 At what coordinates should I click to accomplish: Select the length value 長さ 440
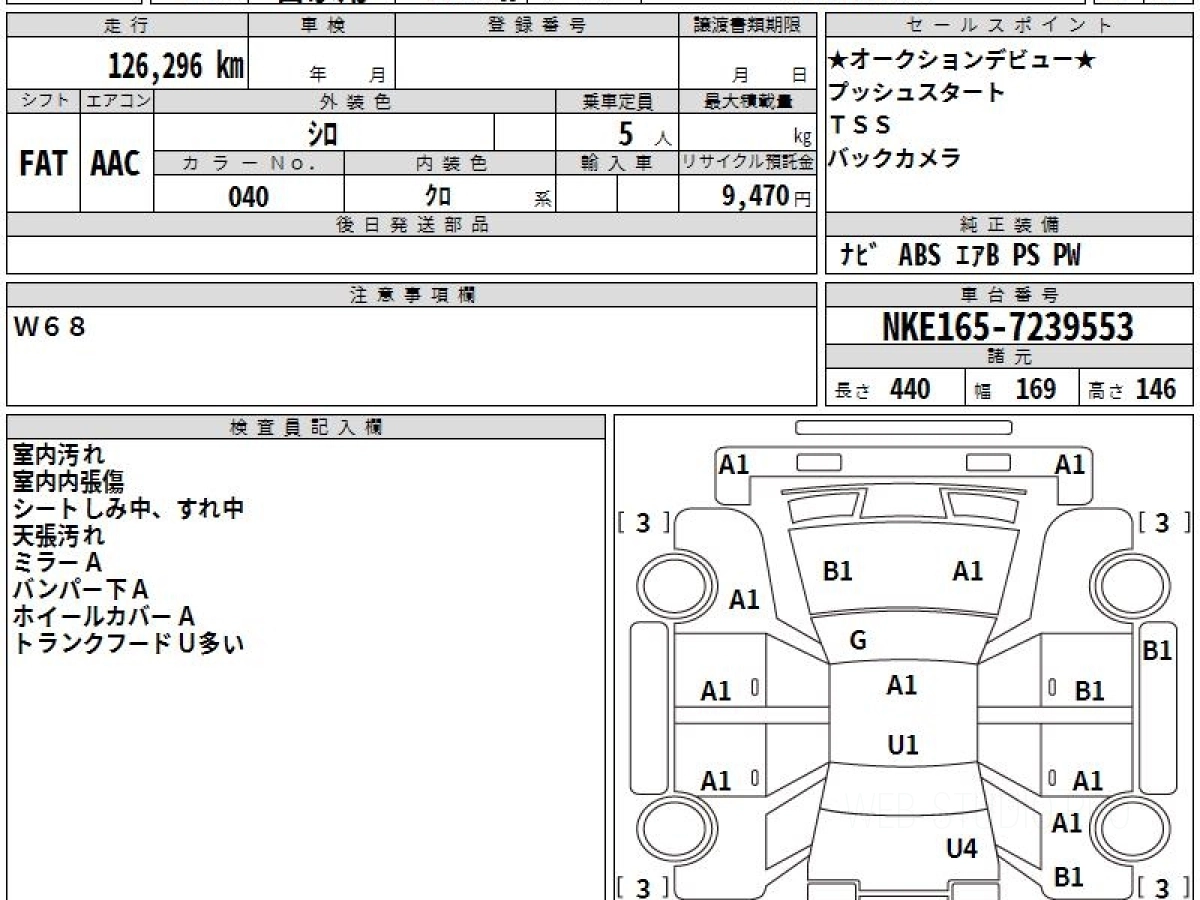pos(883,389)
